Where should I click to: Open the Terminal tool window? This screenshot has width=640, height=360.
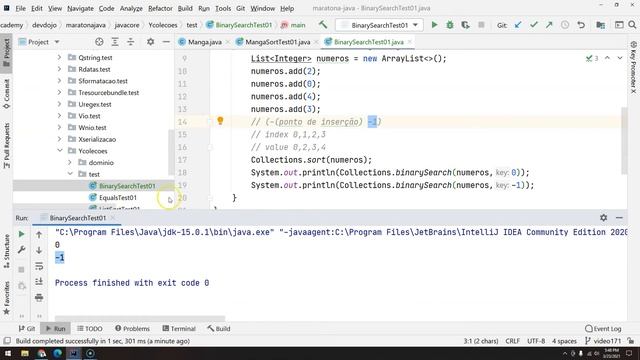click(x=179, y=328)
